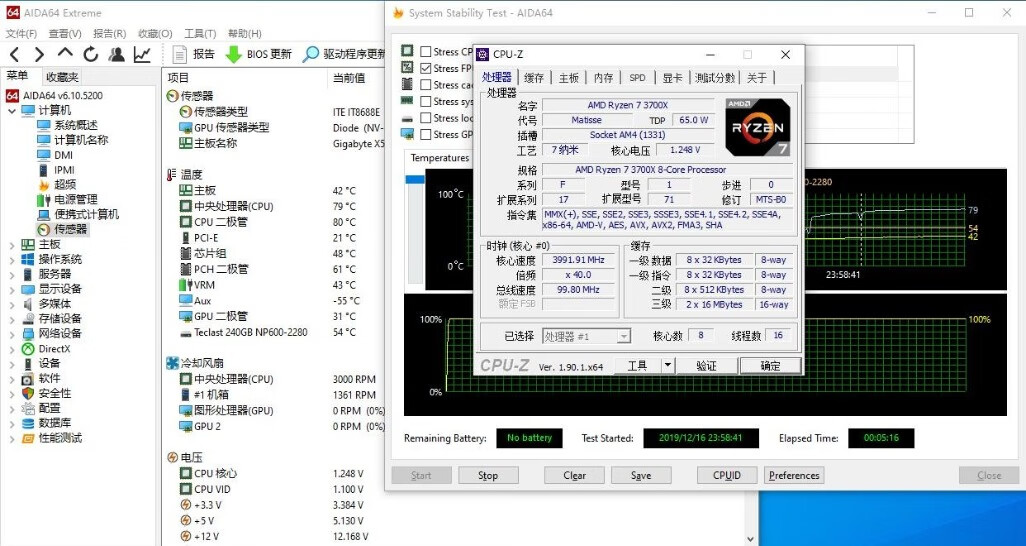Viewport: 1026px width, 546px height.
Task: Click 驱动程序更新 magnifier in toolbar
Action: 311,54
